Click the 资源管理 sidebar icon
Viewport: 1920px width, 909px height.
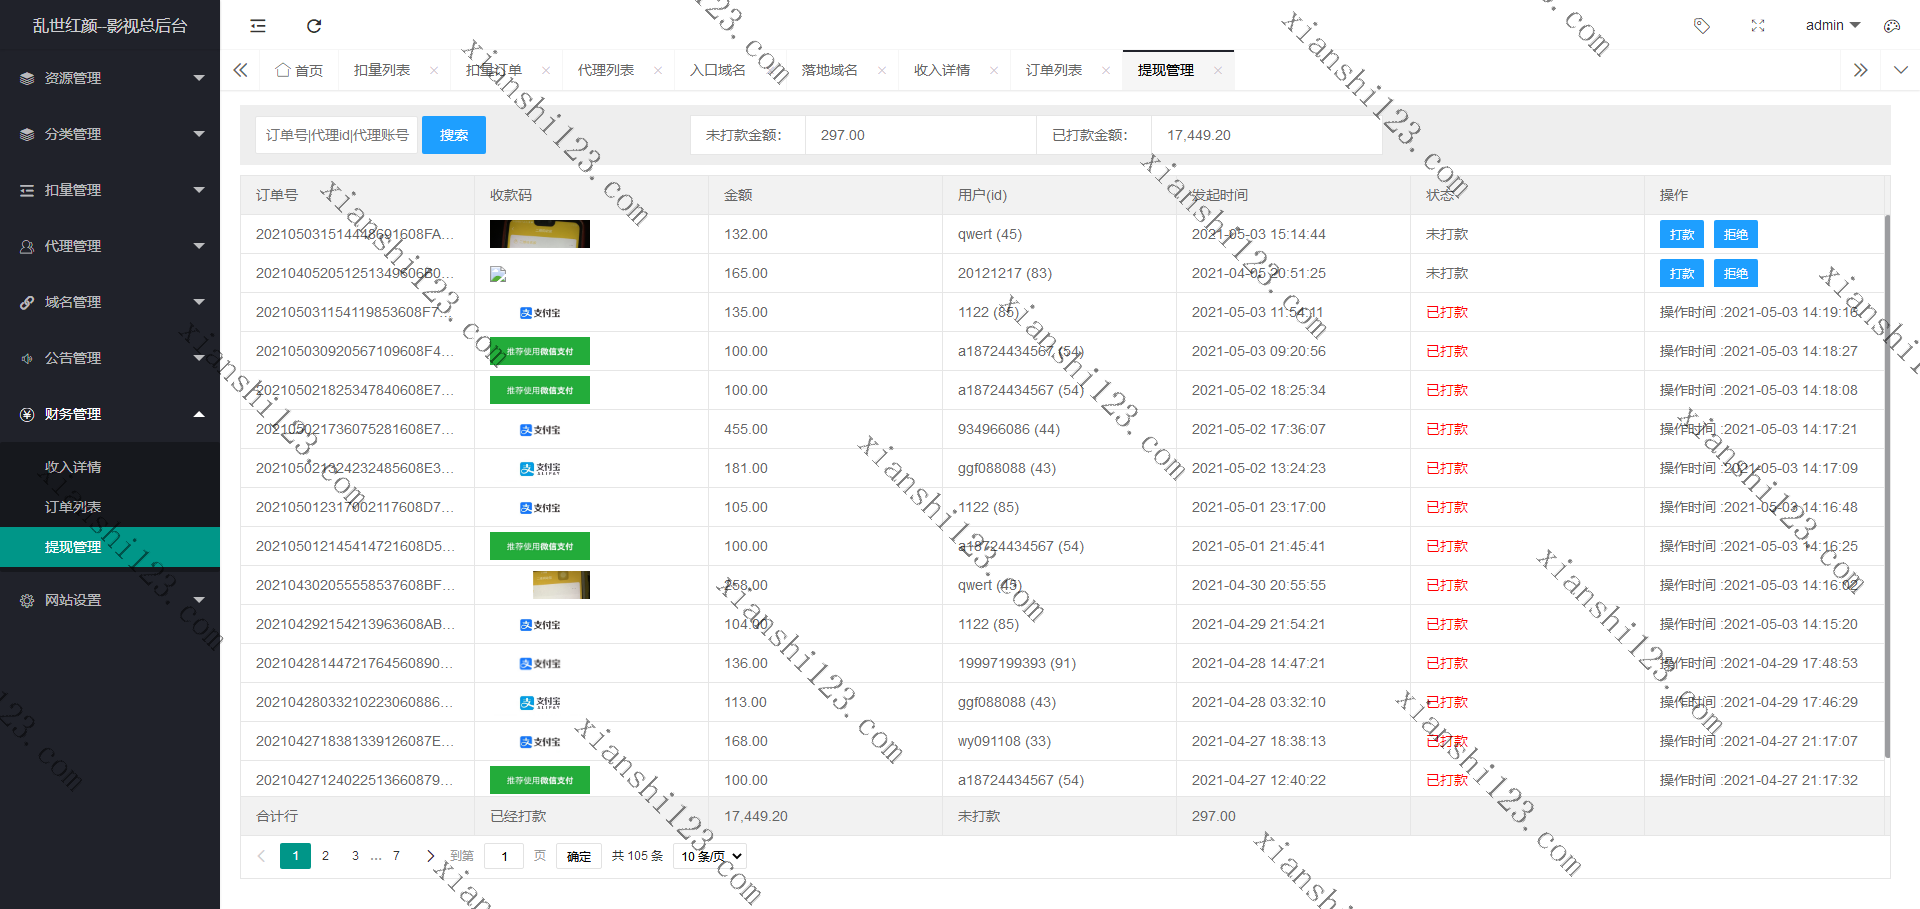point(27,78)
